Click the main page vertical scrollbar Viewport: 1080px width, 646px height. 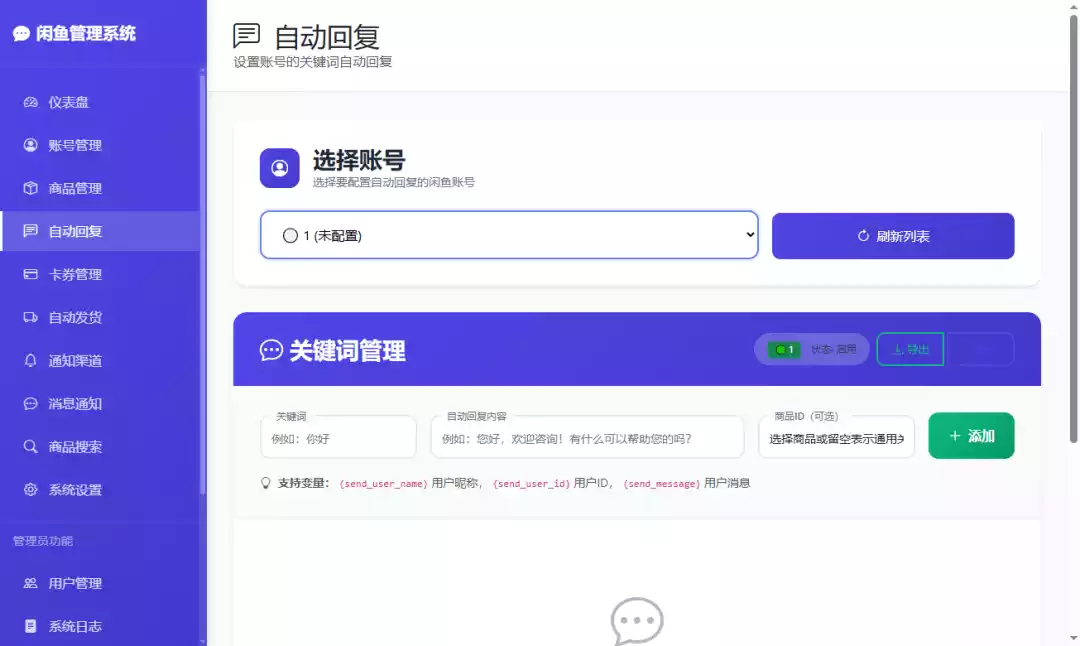coord(1073,227)
